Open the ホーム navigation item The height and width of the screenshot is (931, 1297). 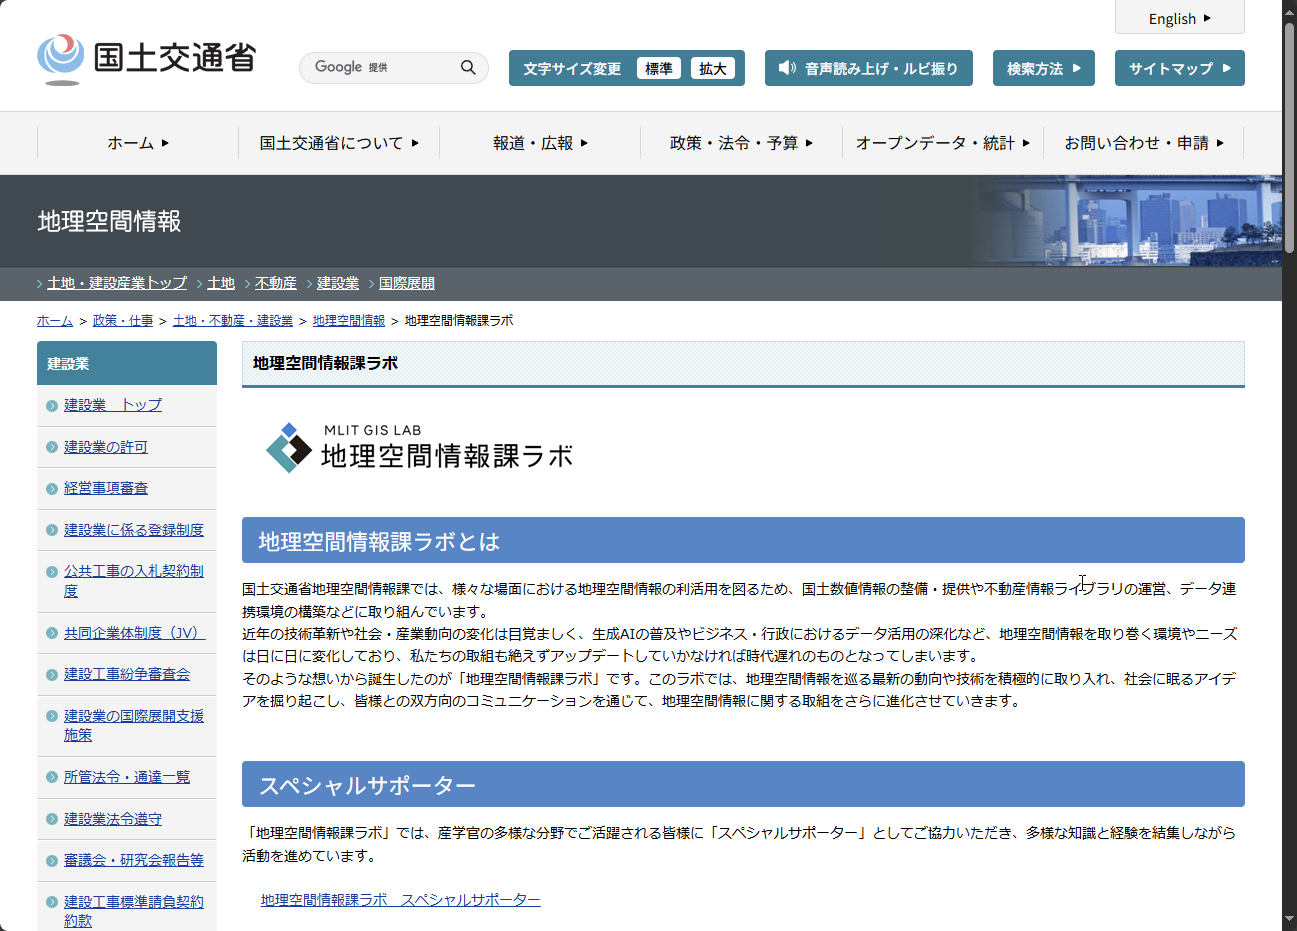pos(137,143)
